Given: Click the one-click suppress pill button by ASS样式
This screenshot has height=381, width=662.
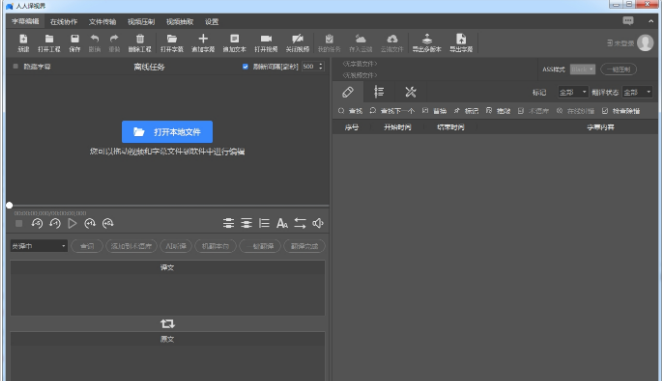Looking at the screenshot, I should [x=619, y=69].
